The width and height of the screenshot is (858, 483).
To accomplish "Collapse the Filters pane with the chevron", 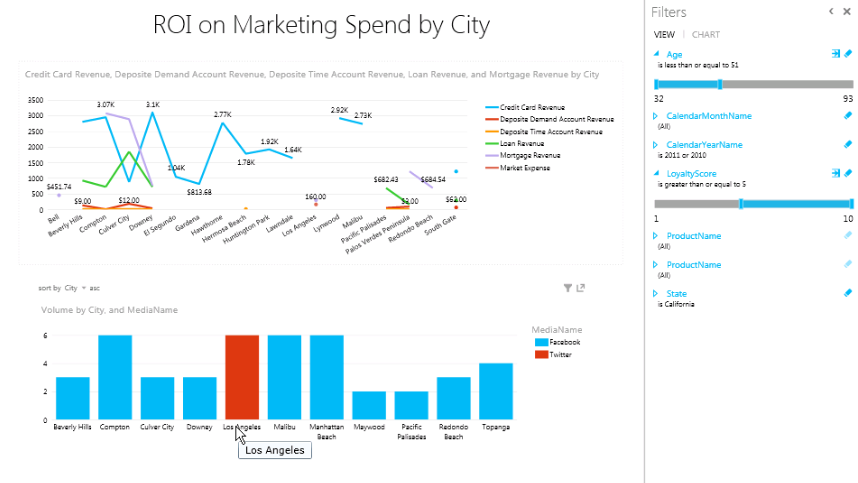I will pyautogui.click(x=832, y=12).
